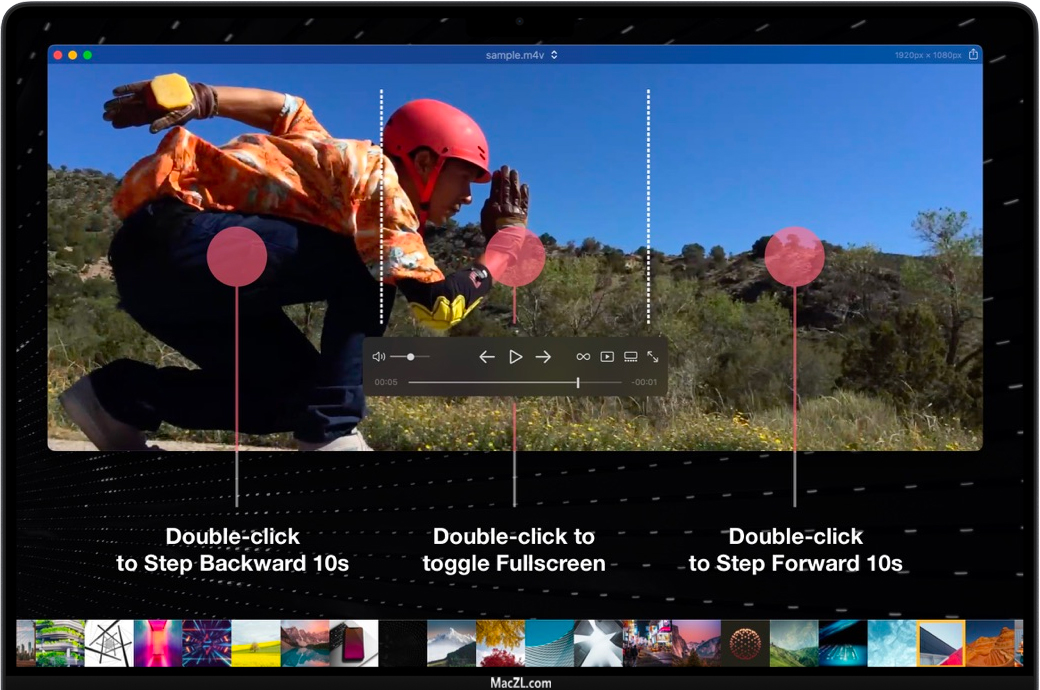Step backward with the left arrow
Image resolution: width=1040 pixels, height=690 pixels.
click(487, 357)
